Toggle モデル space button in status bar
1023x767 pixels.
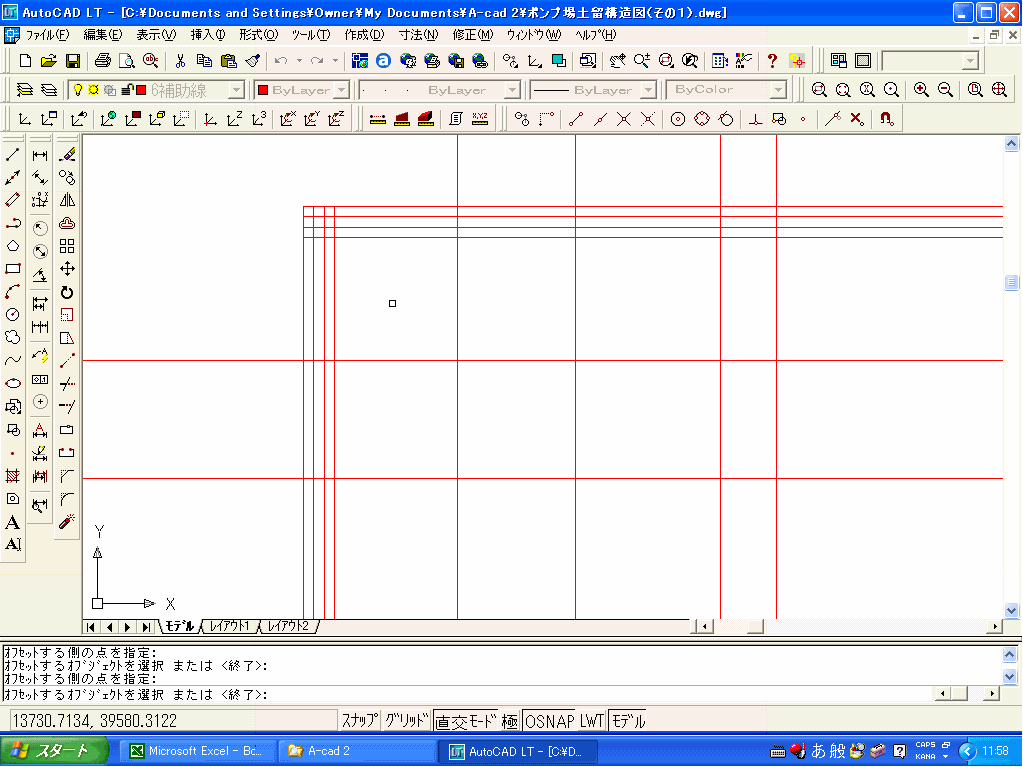(x=628, y=721)
